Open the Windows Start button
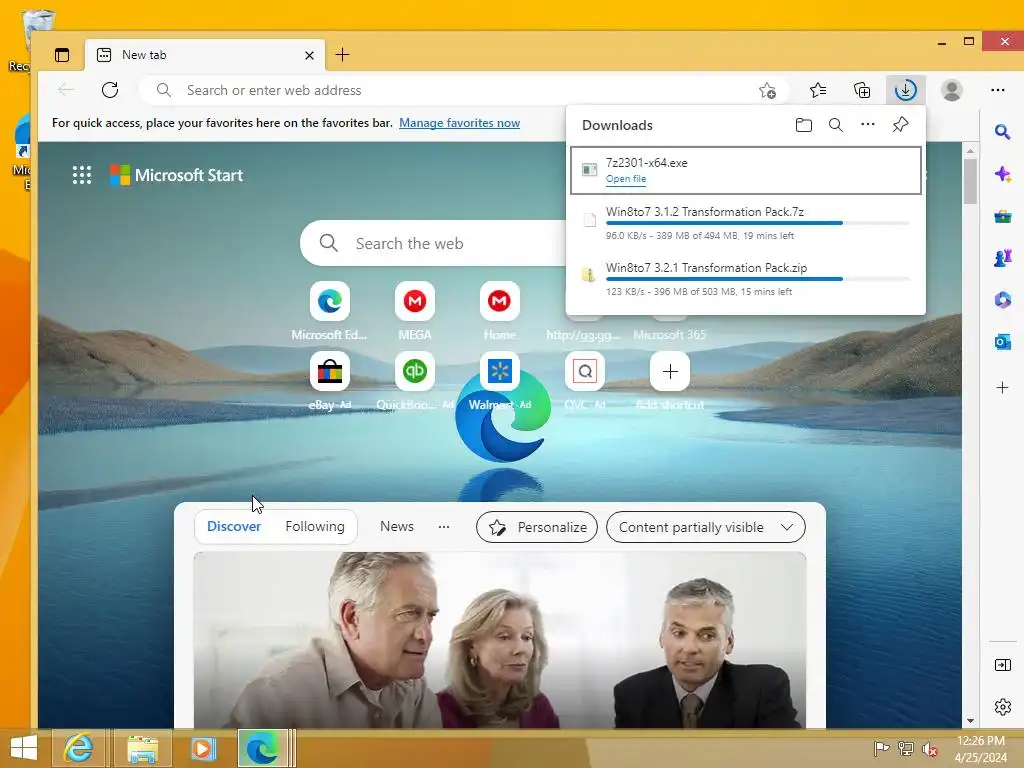Screen dimensions: 1024x768 [x=24, y=748]
